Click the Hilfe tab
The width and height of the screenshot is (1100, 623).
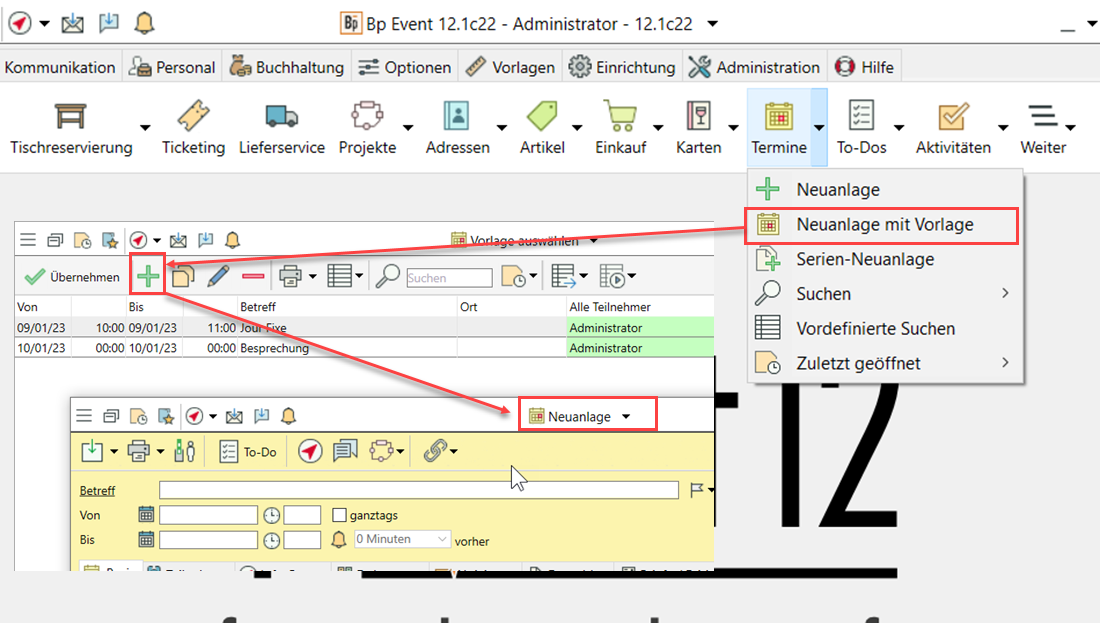865,67
